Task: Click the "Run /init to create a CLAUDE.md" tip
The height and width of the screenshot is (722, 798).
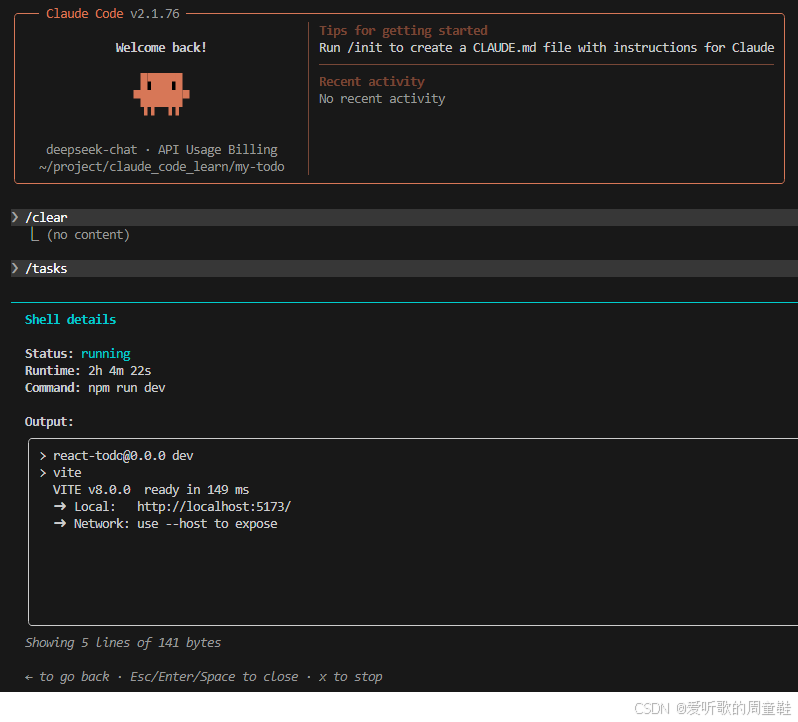Action: [547, 48]
